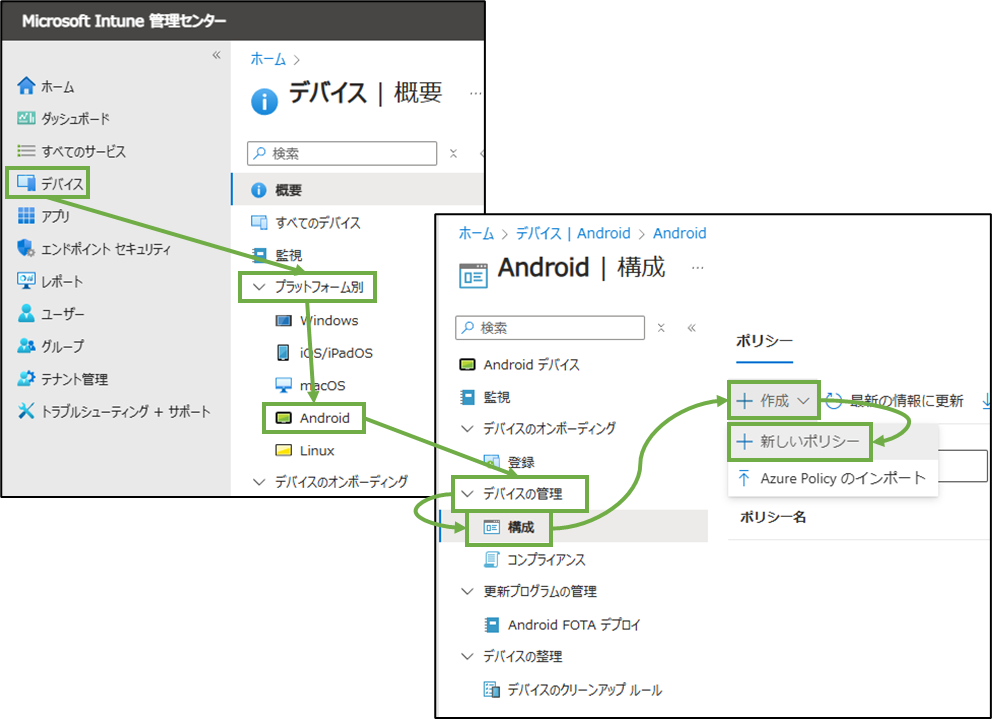
Task: Click the 概要 info icon in device menu
Action: [259, 190]
